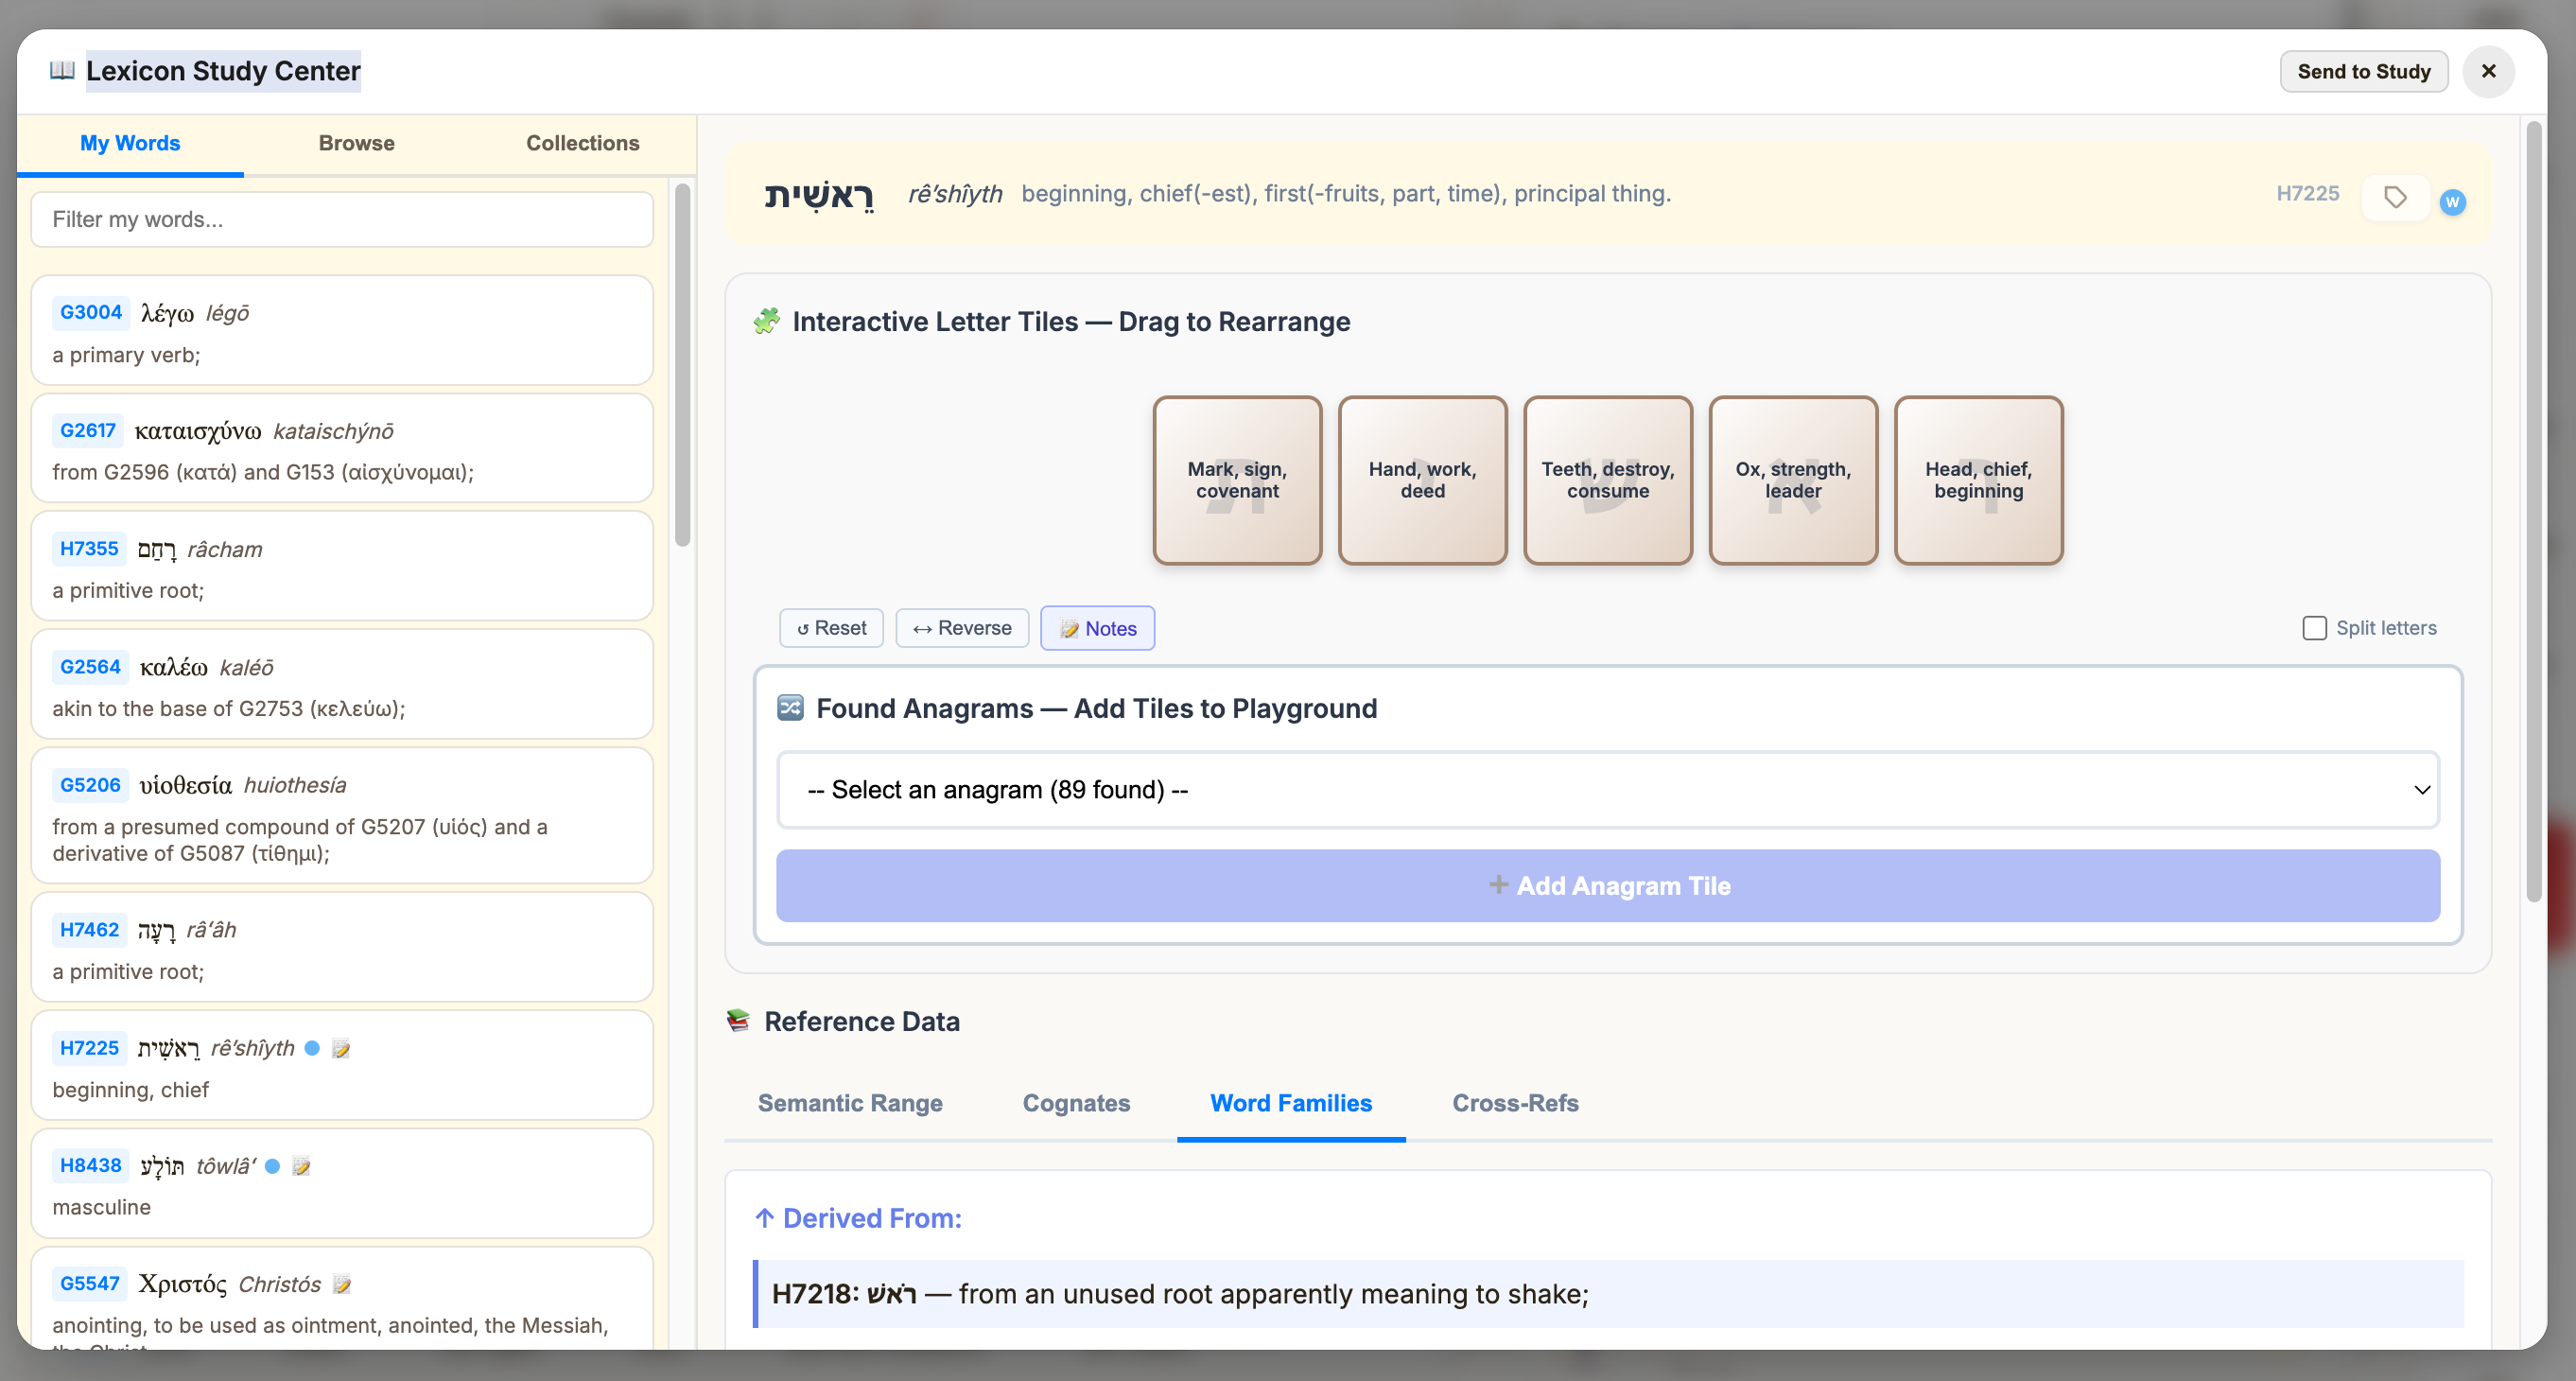
Task: Open the Select an anagram dropdown
Action: pyautogui.click(x=1607, y=790)
